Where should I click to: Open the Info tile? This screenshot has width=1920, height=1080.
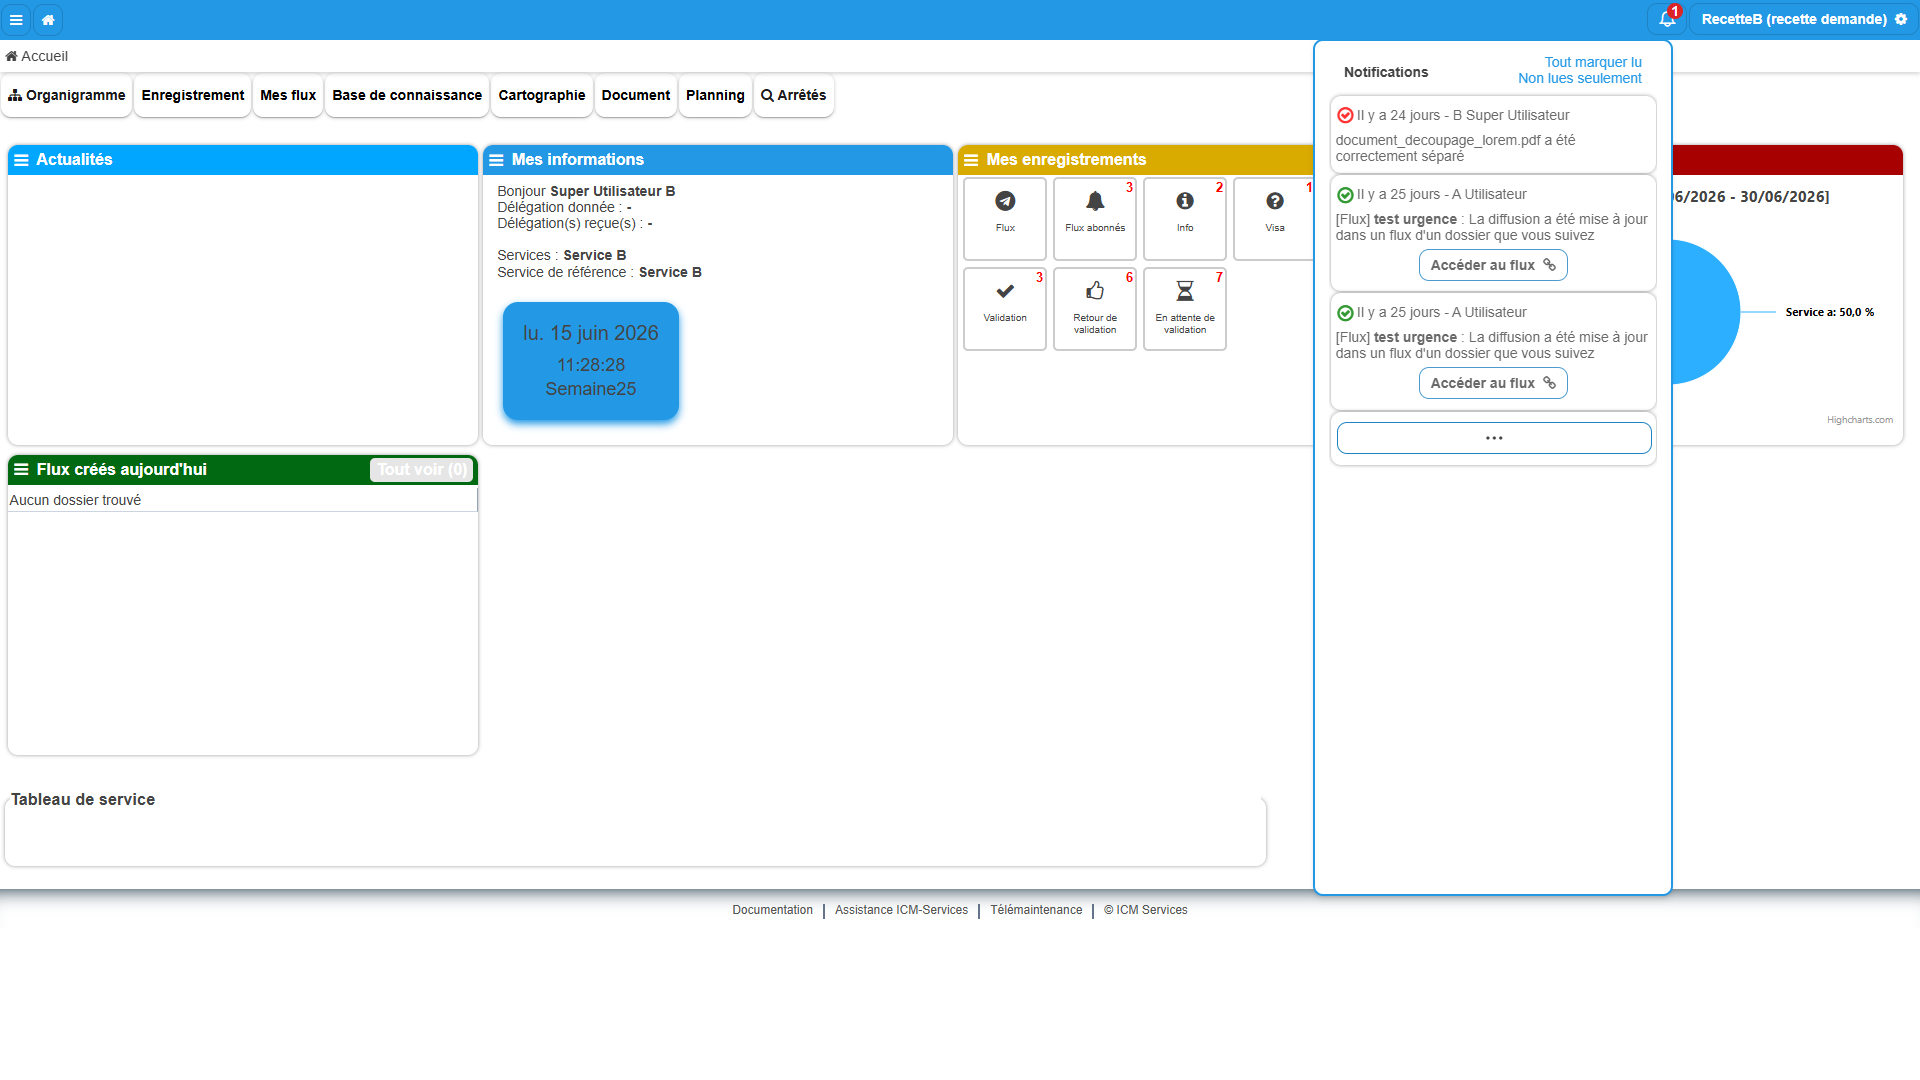pos(1185,219)
